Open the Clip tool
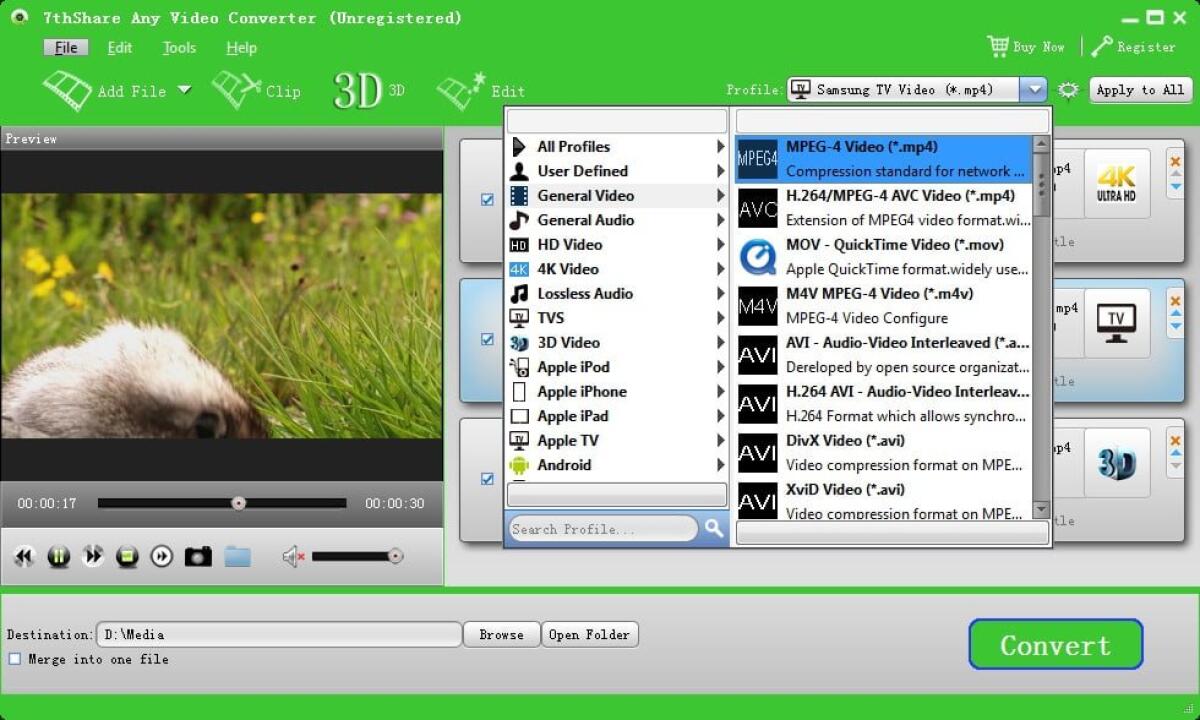1200x720 pixels. [x=258, y=91]
